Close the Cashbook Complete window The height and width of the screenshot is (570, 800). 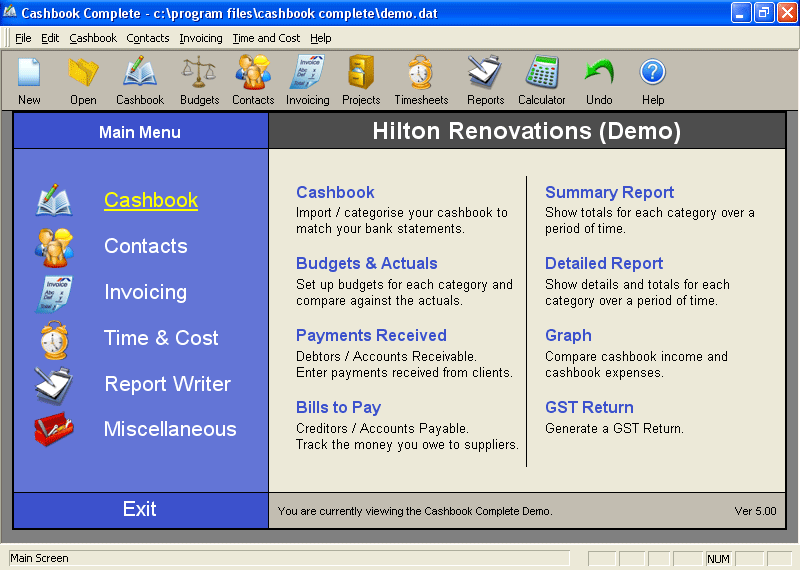(787, 13)
